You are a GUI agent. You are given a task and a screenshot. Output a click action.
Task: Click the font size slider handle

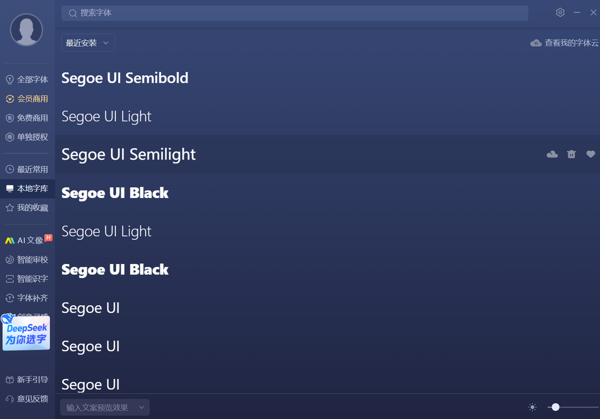pyautogui.click(x=556, y=407)
